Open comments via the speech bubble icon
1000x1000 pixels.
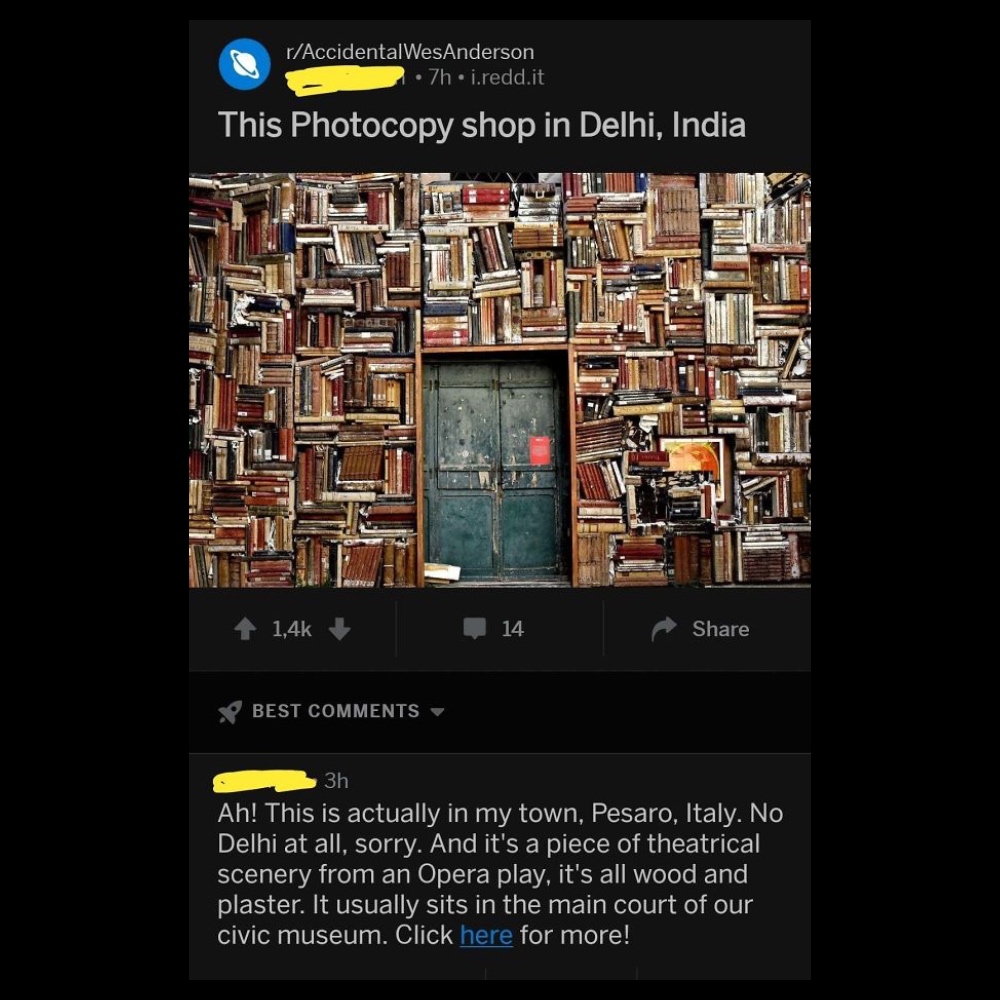coord(474,628)
